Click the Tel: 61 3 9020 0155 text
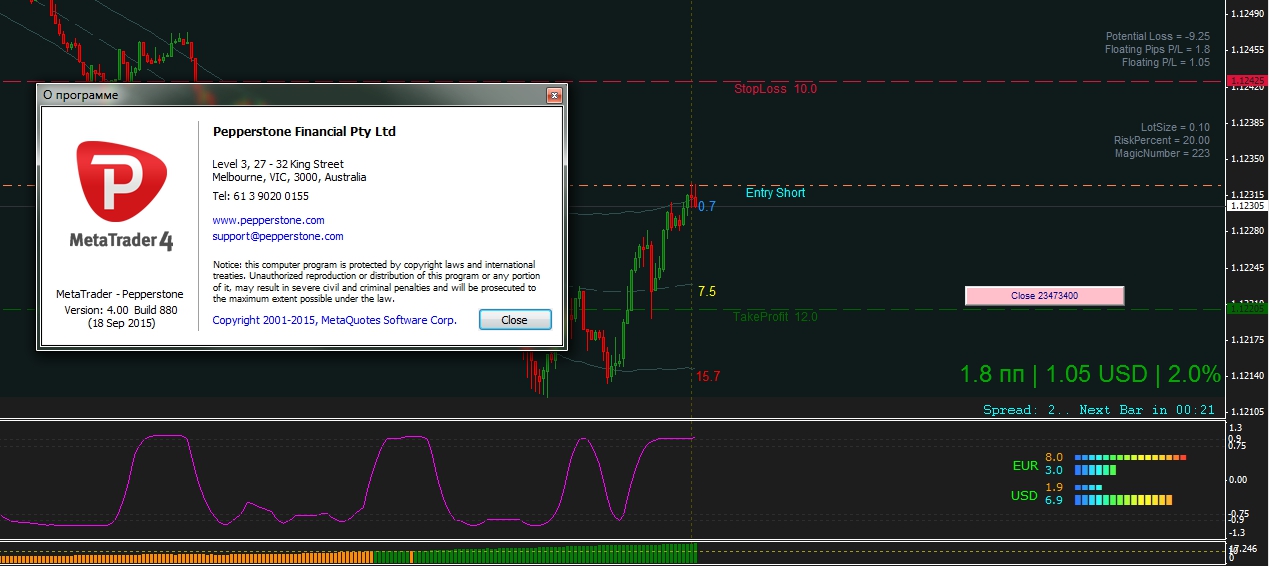The height and width of the screenshot is (566, 1269). point(260,196)
